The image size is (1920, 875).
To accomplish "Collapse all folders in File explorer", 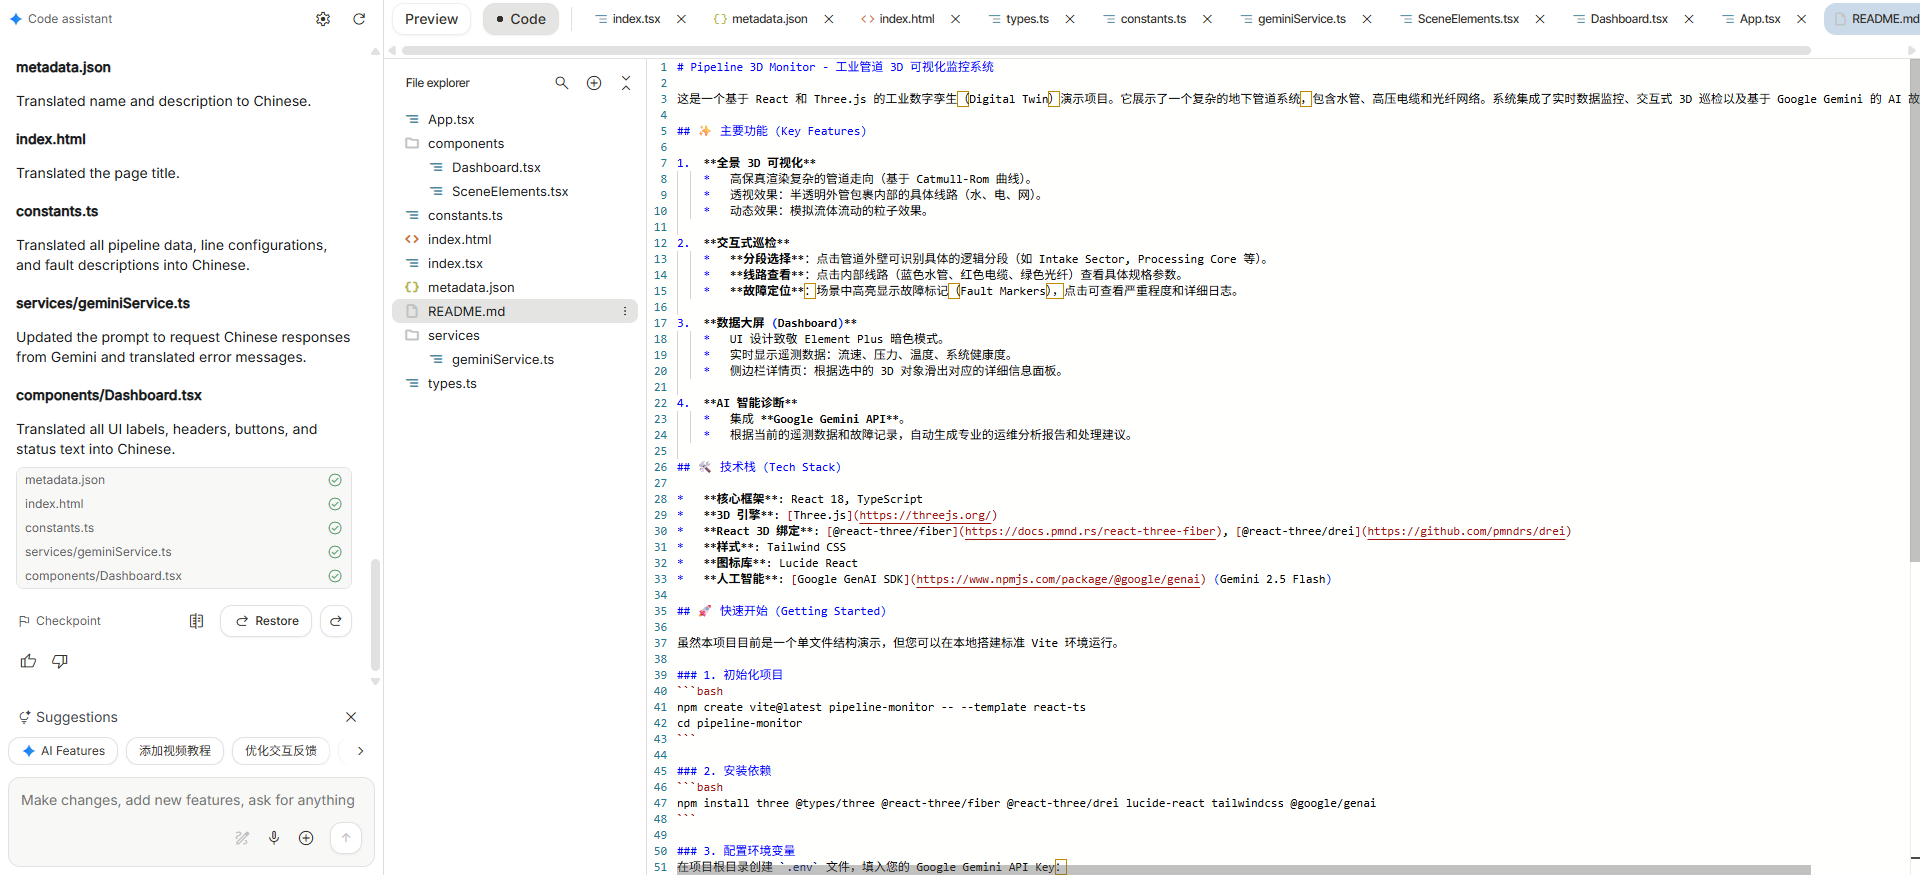I will tap(626, 83).
